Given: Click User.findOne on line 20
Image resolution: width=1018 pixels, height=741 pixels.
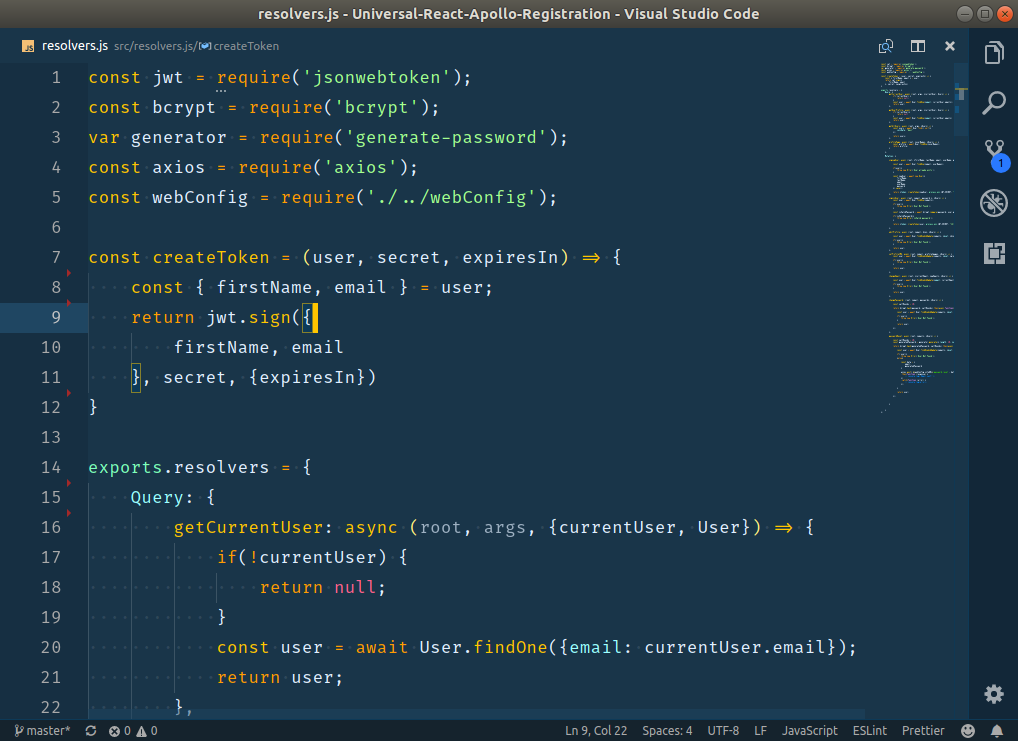Looking at the screenshot, I should coord(484,647).
